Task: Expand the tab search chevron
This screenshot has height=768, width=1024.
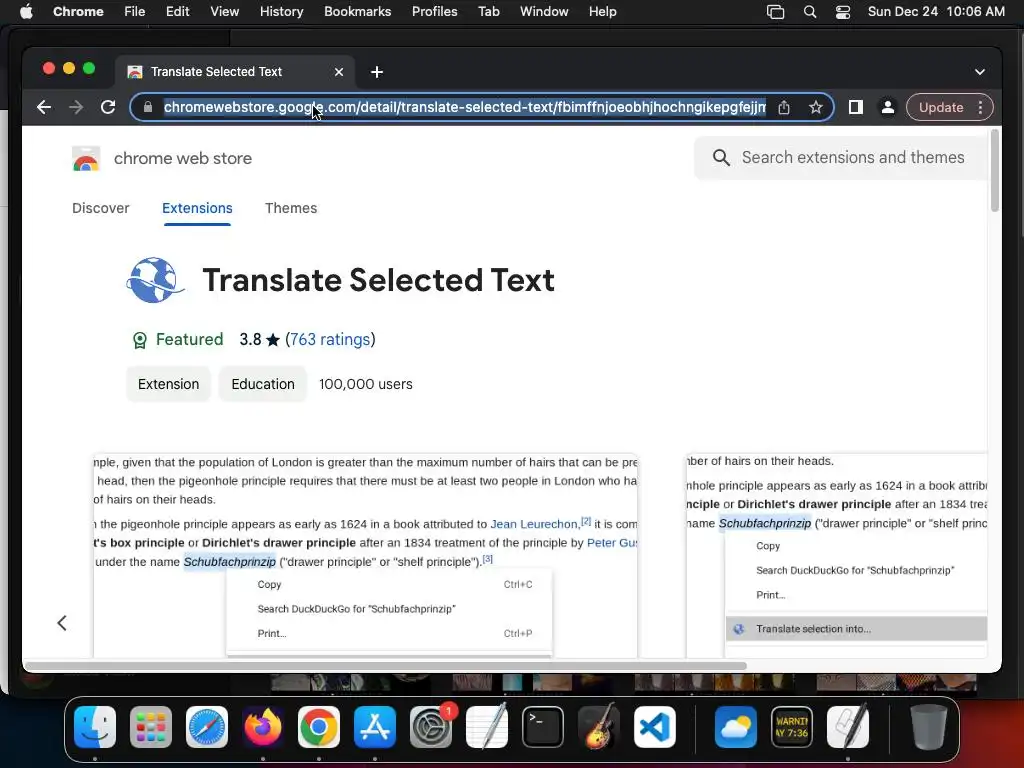Action: pos(980,72)
